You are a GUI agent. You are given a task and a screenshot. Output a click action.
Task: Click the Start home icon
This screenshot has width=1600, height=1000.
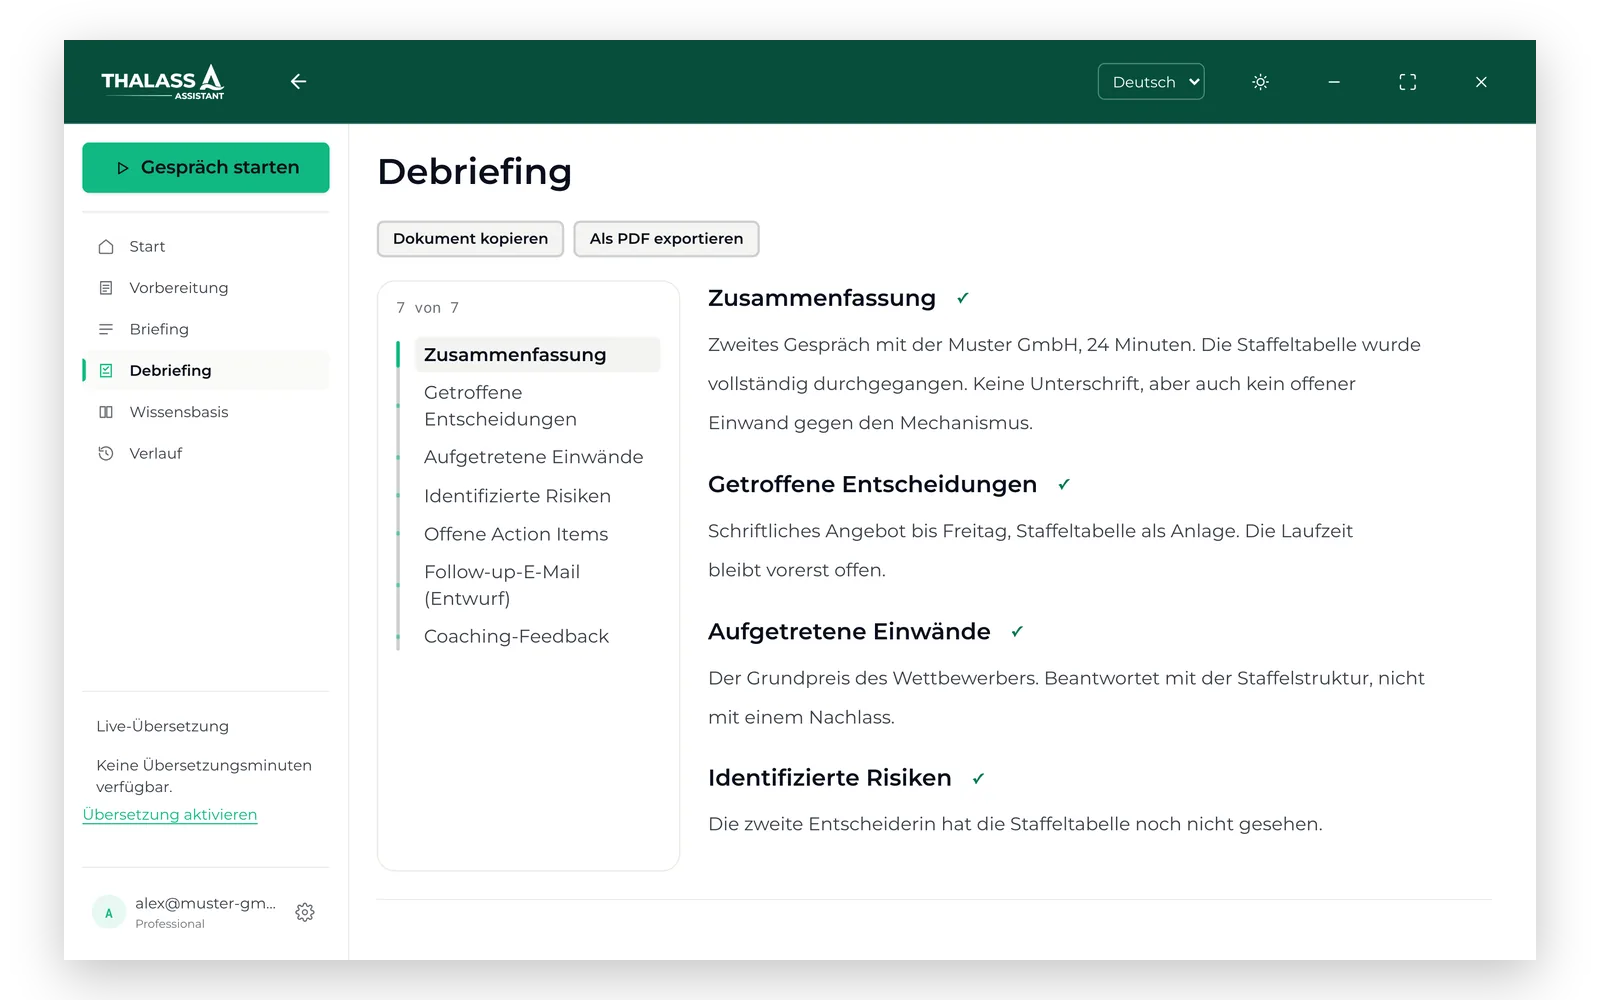coord(106,247)
